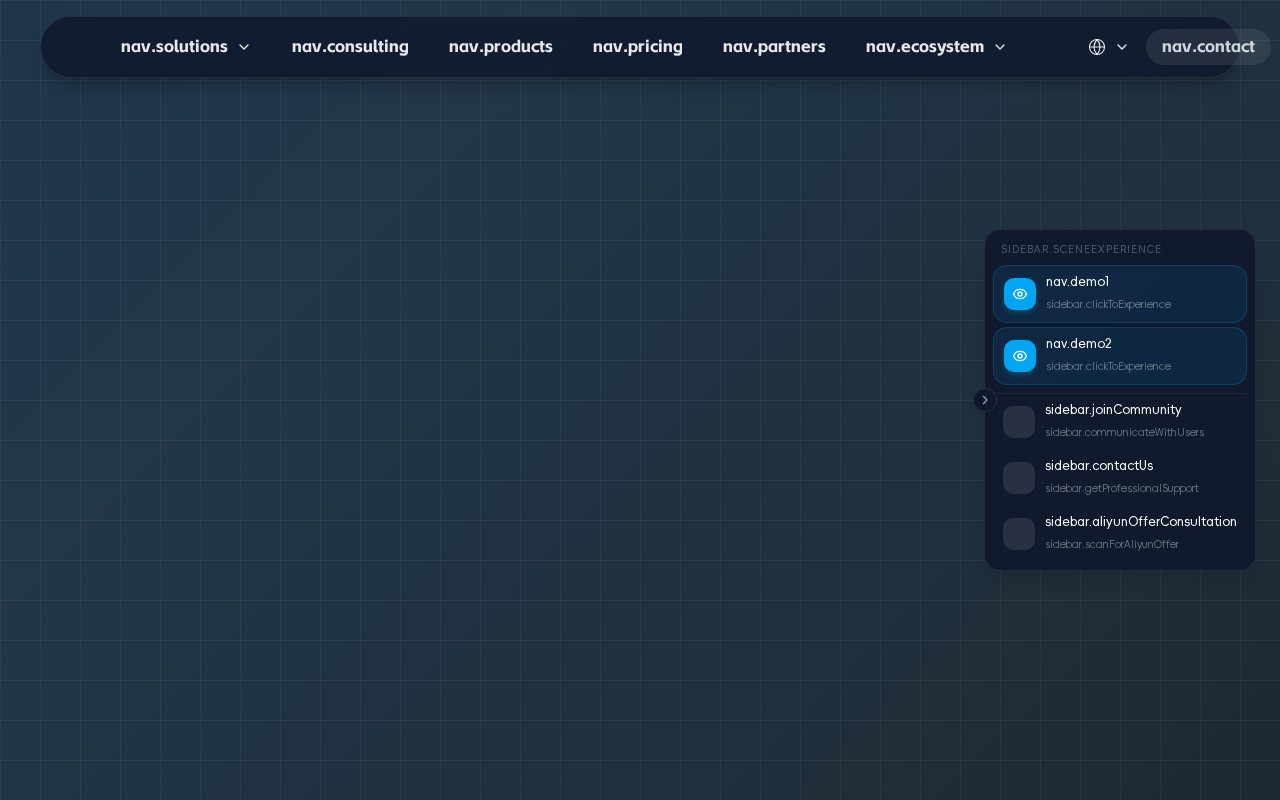Click the sidebar.contactUs icon square
Viewport: 1280px width, 800px height.
tap(1019, 478)
